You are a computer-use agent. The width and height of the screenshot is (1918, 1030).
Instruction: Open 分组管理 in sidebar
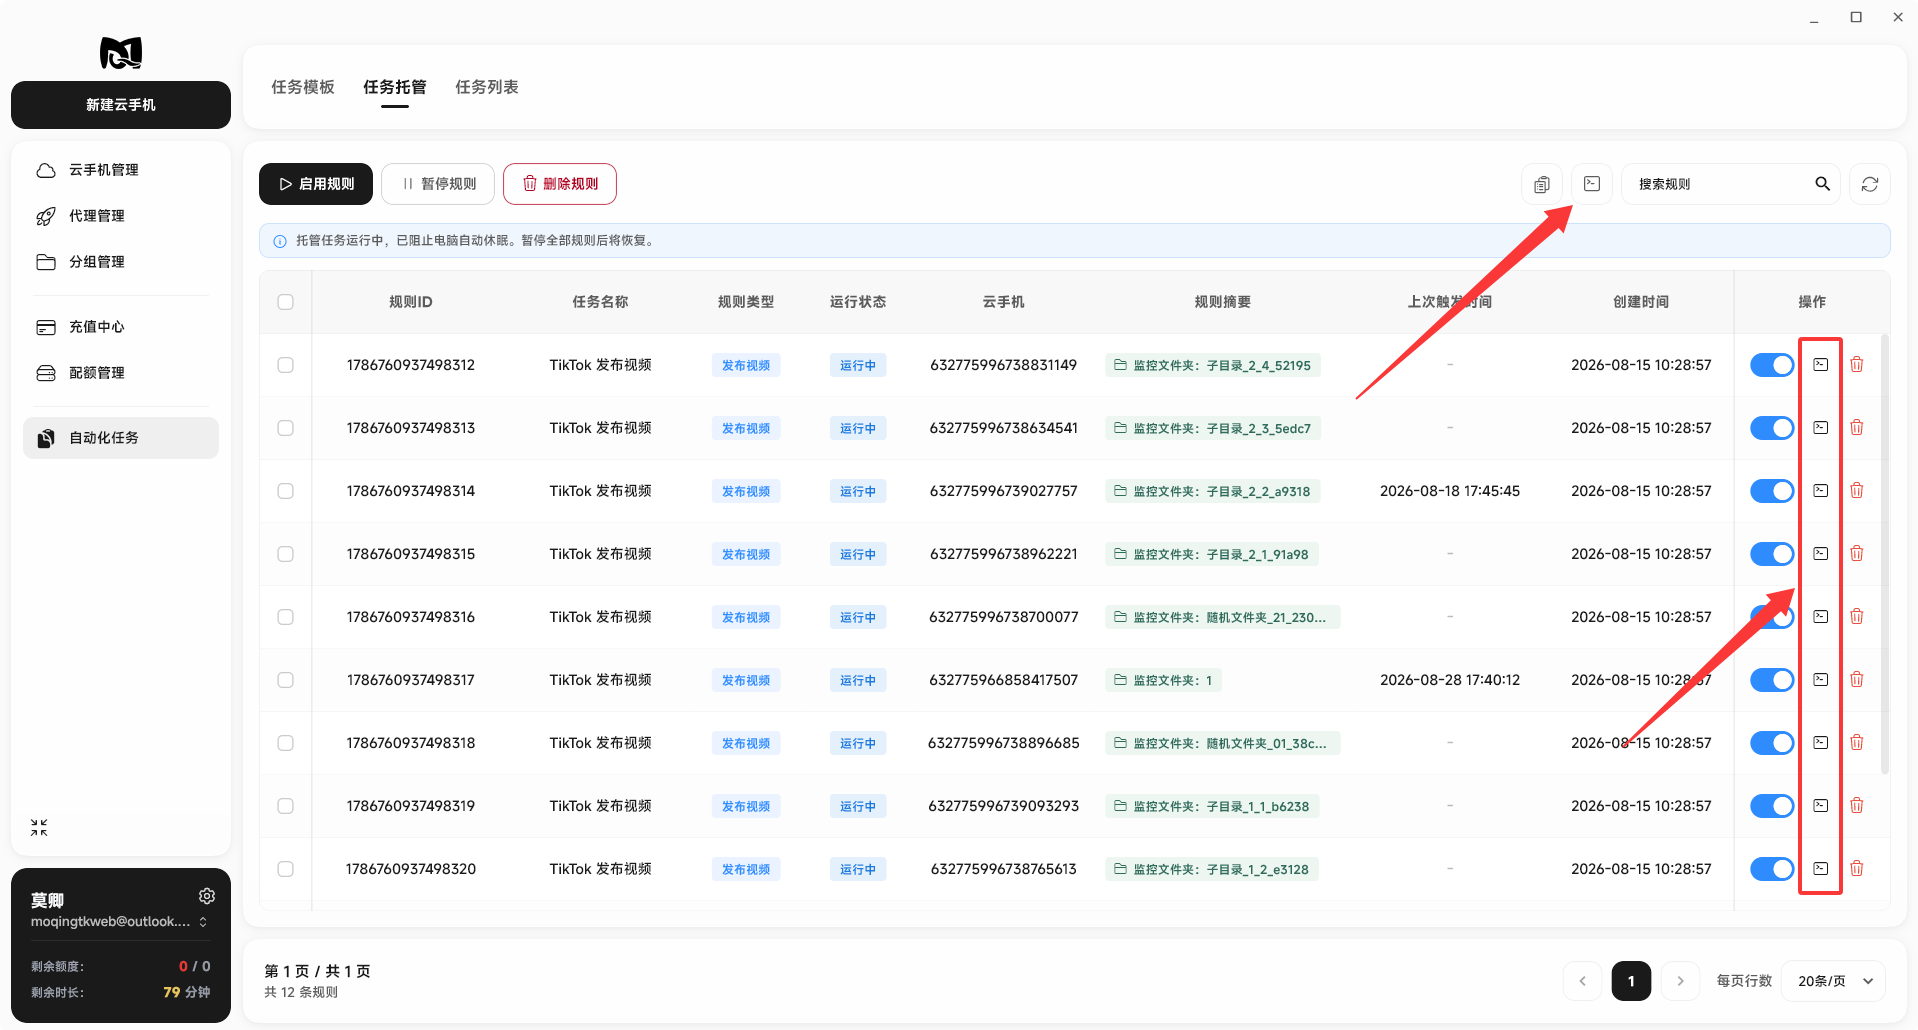121,262
